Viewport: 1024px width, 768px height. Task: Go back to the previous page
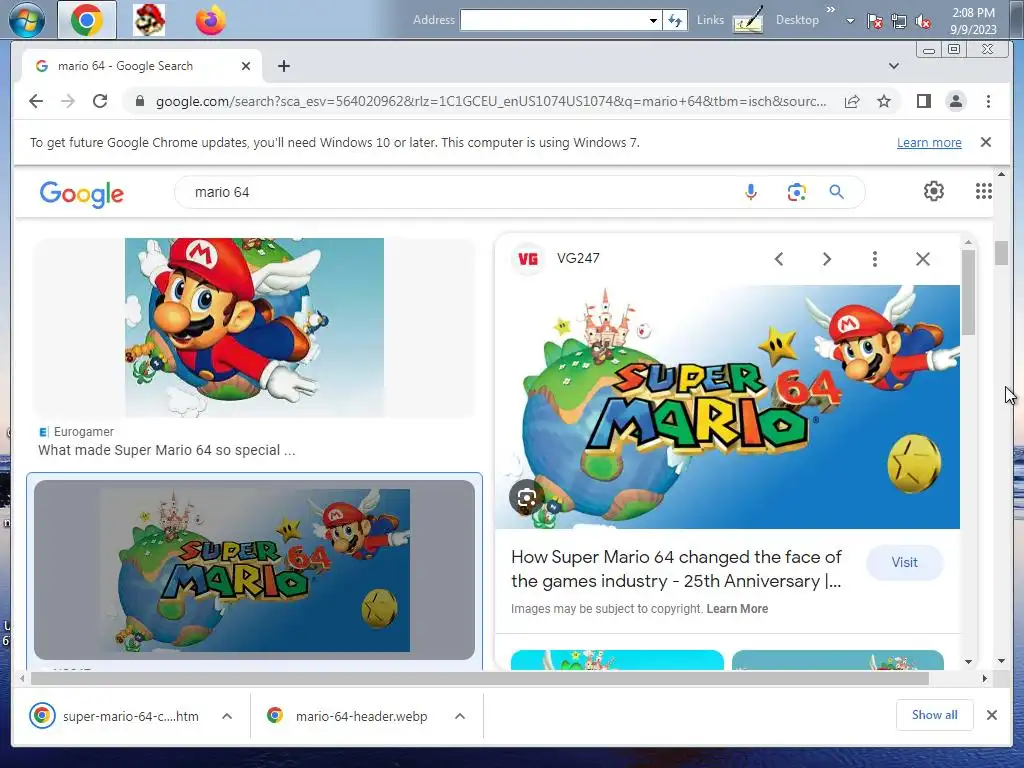36,101
